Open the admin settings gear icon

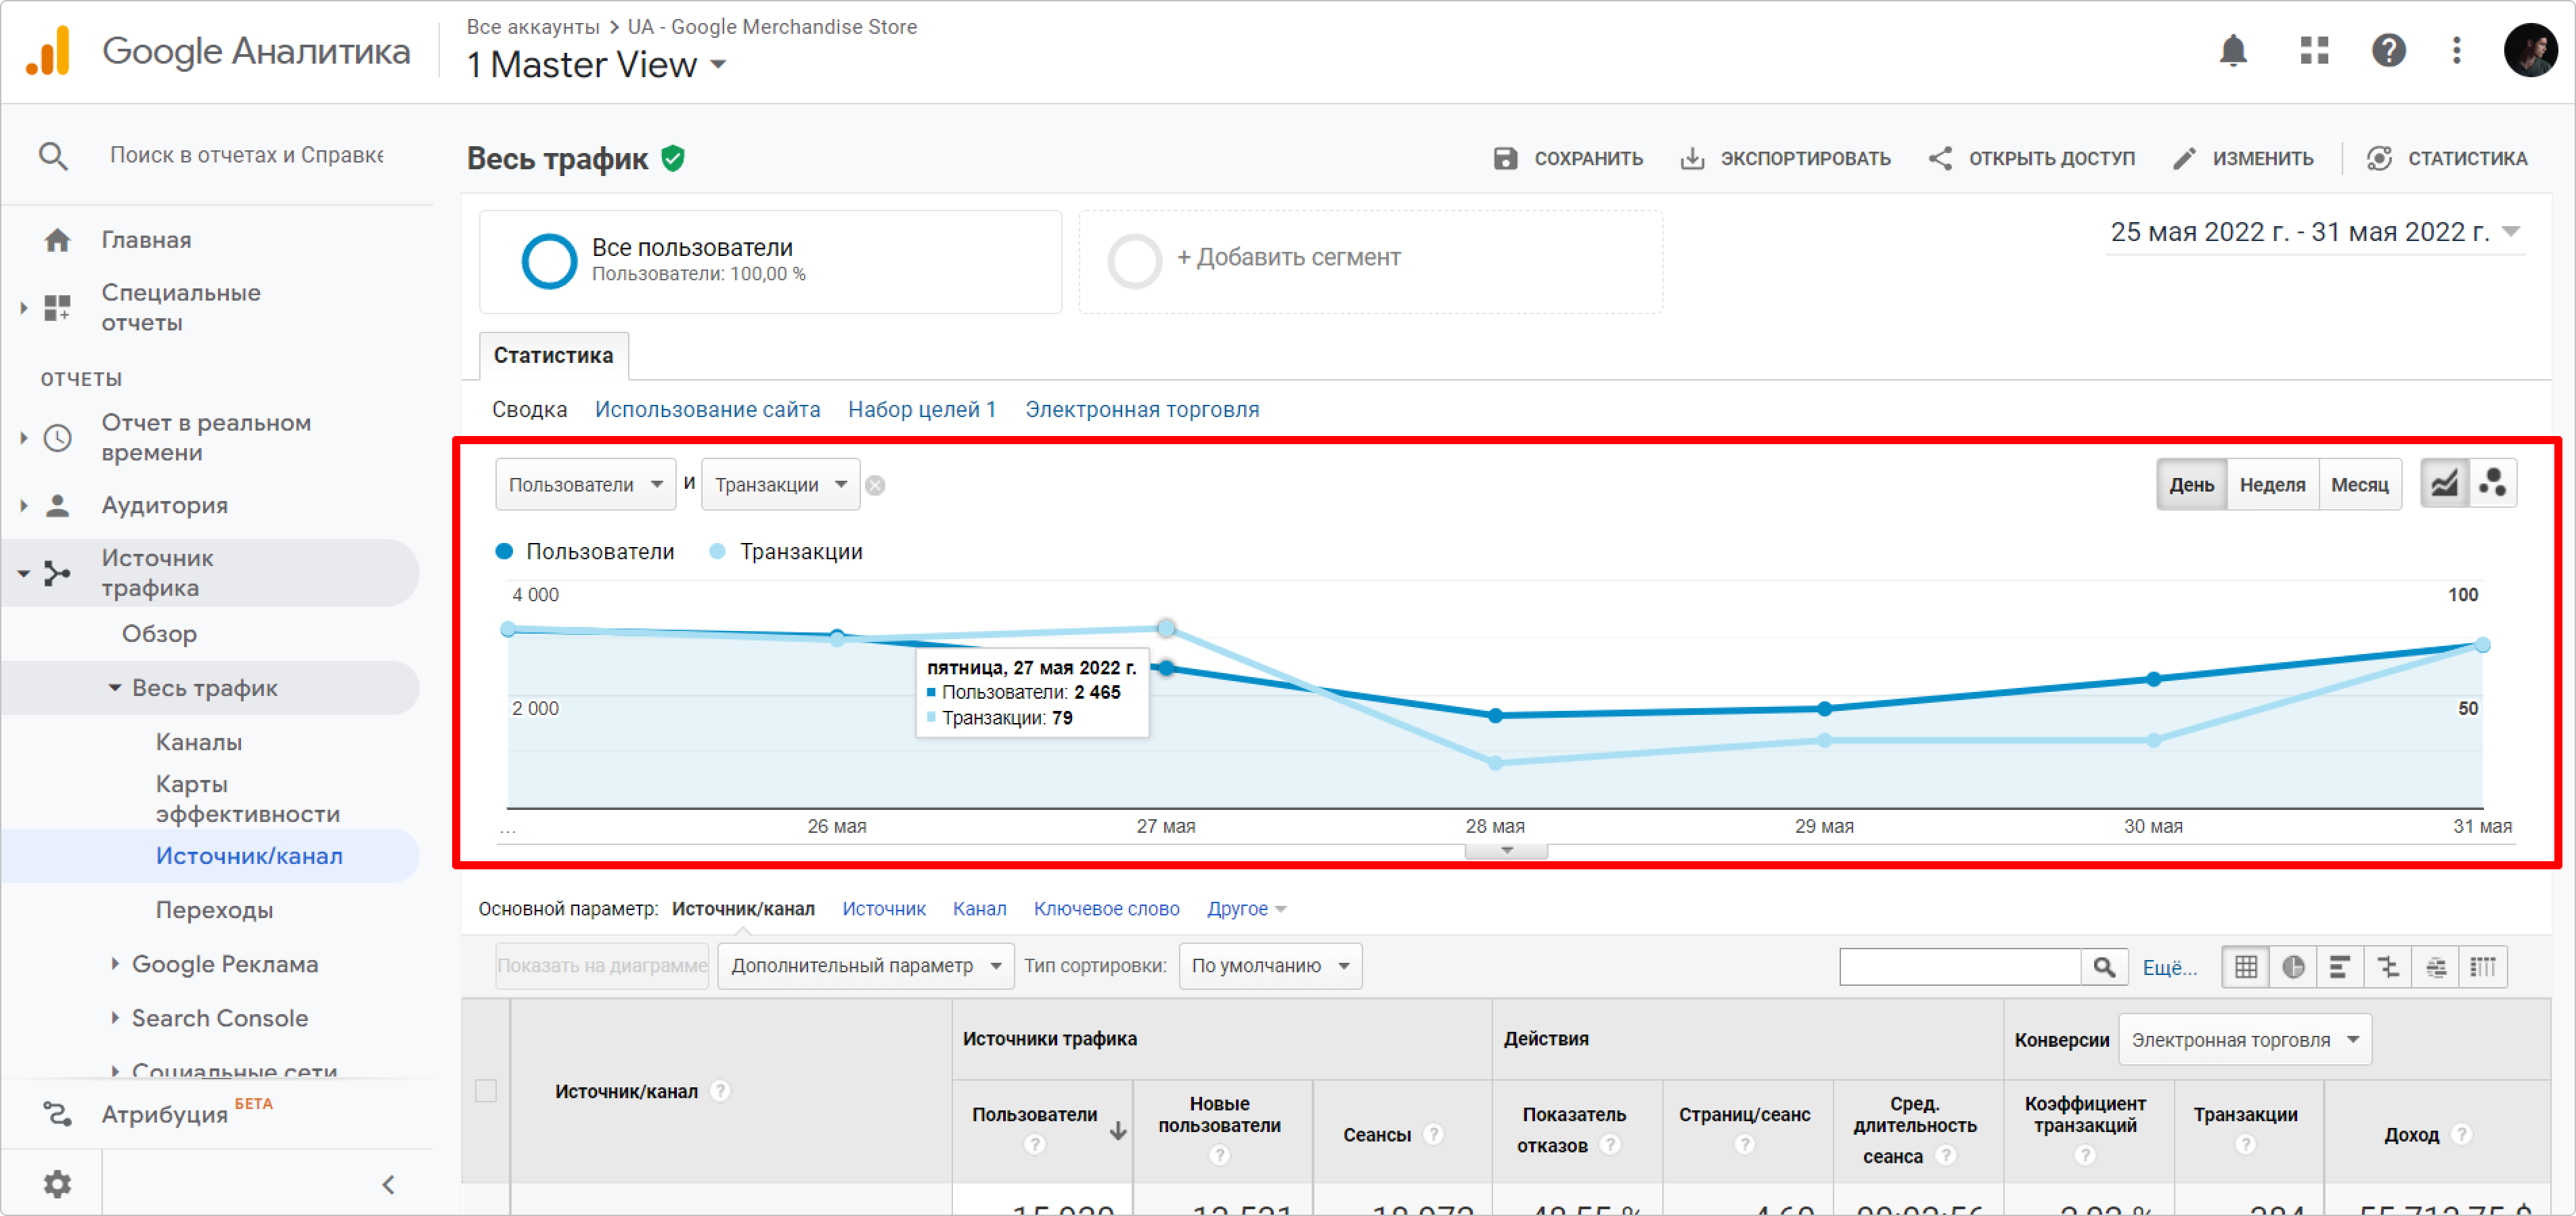coord(57,1184)
